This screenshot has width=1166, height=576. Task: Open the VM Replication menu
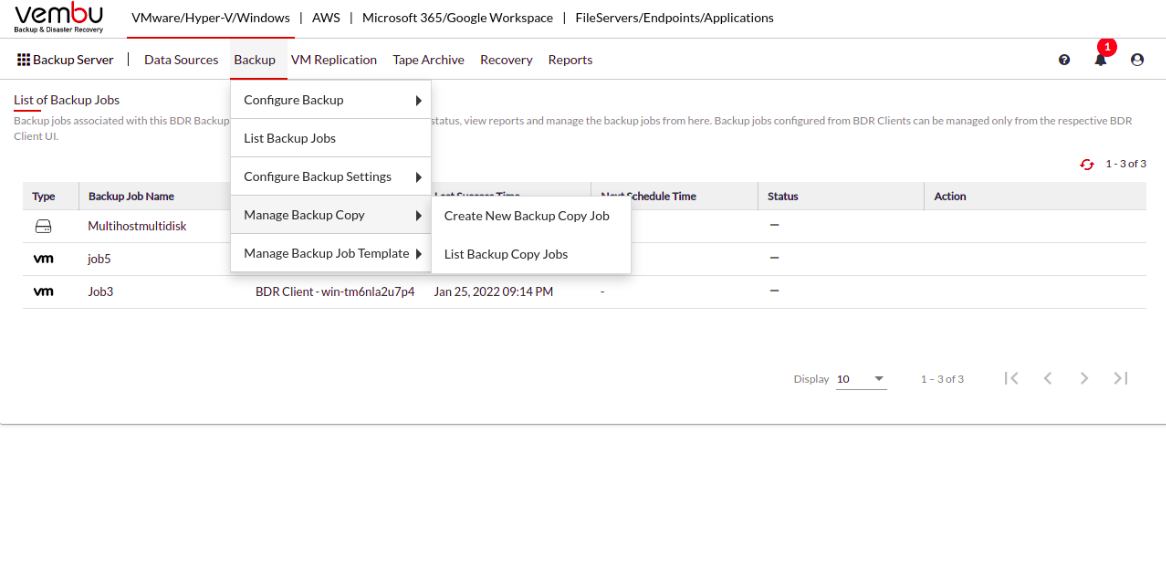click(x=334, y=59)
